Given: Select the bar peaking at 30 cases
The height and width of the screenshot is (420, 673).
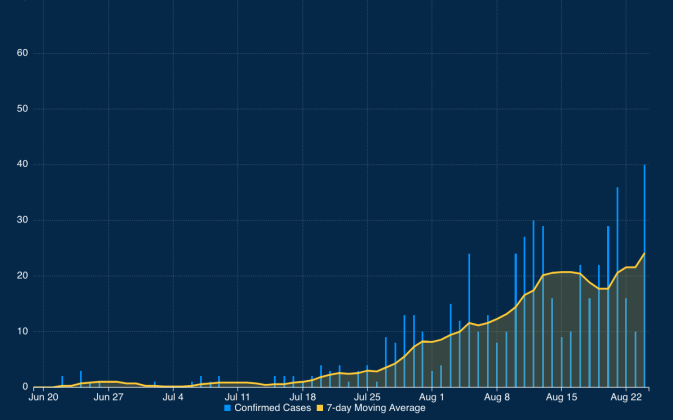Looking at the screenshot, I should tap(534, 304).
